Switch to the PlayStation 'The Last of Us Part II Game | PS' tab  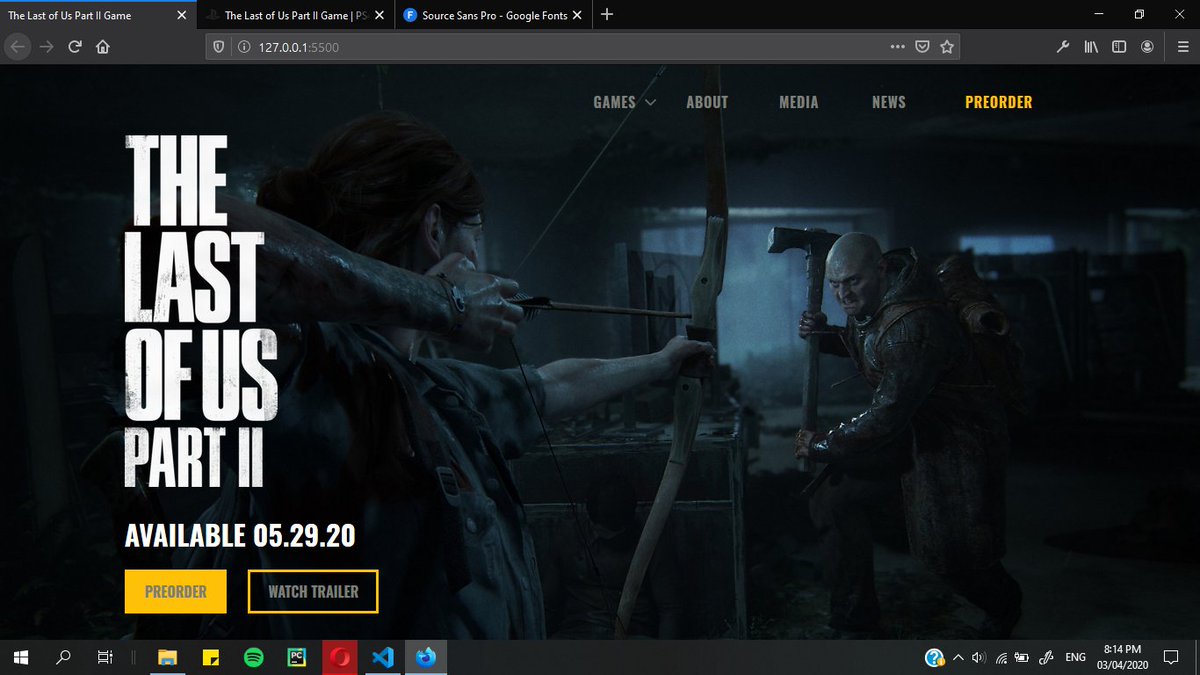pyautogui.click(x=295, y=15)
